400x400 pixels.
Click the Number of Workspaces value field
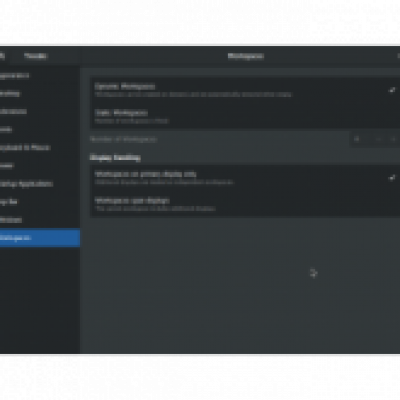(361, 139)
